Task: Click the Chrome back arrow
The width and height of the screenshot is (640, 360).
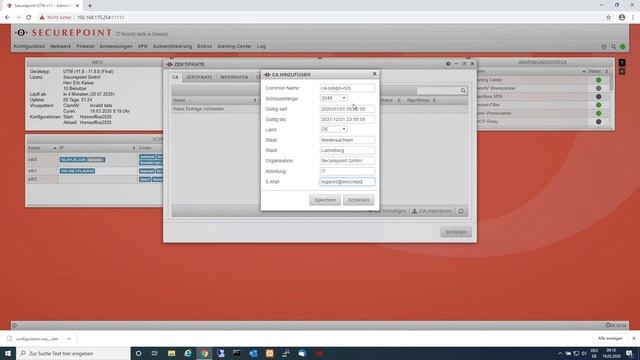Action: (7, 18)
